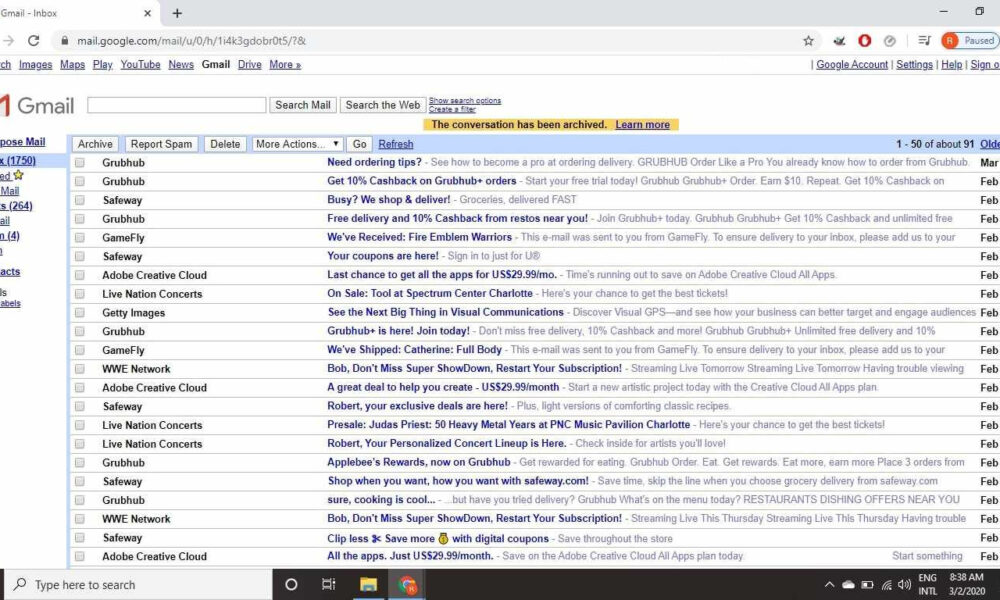Open News in Google bar

coord(181,64)
